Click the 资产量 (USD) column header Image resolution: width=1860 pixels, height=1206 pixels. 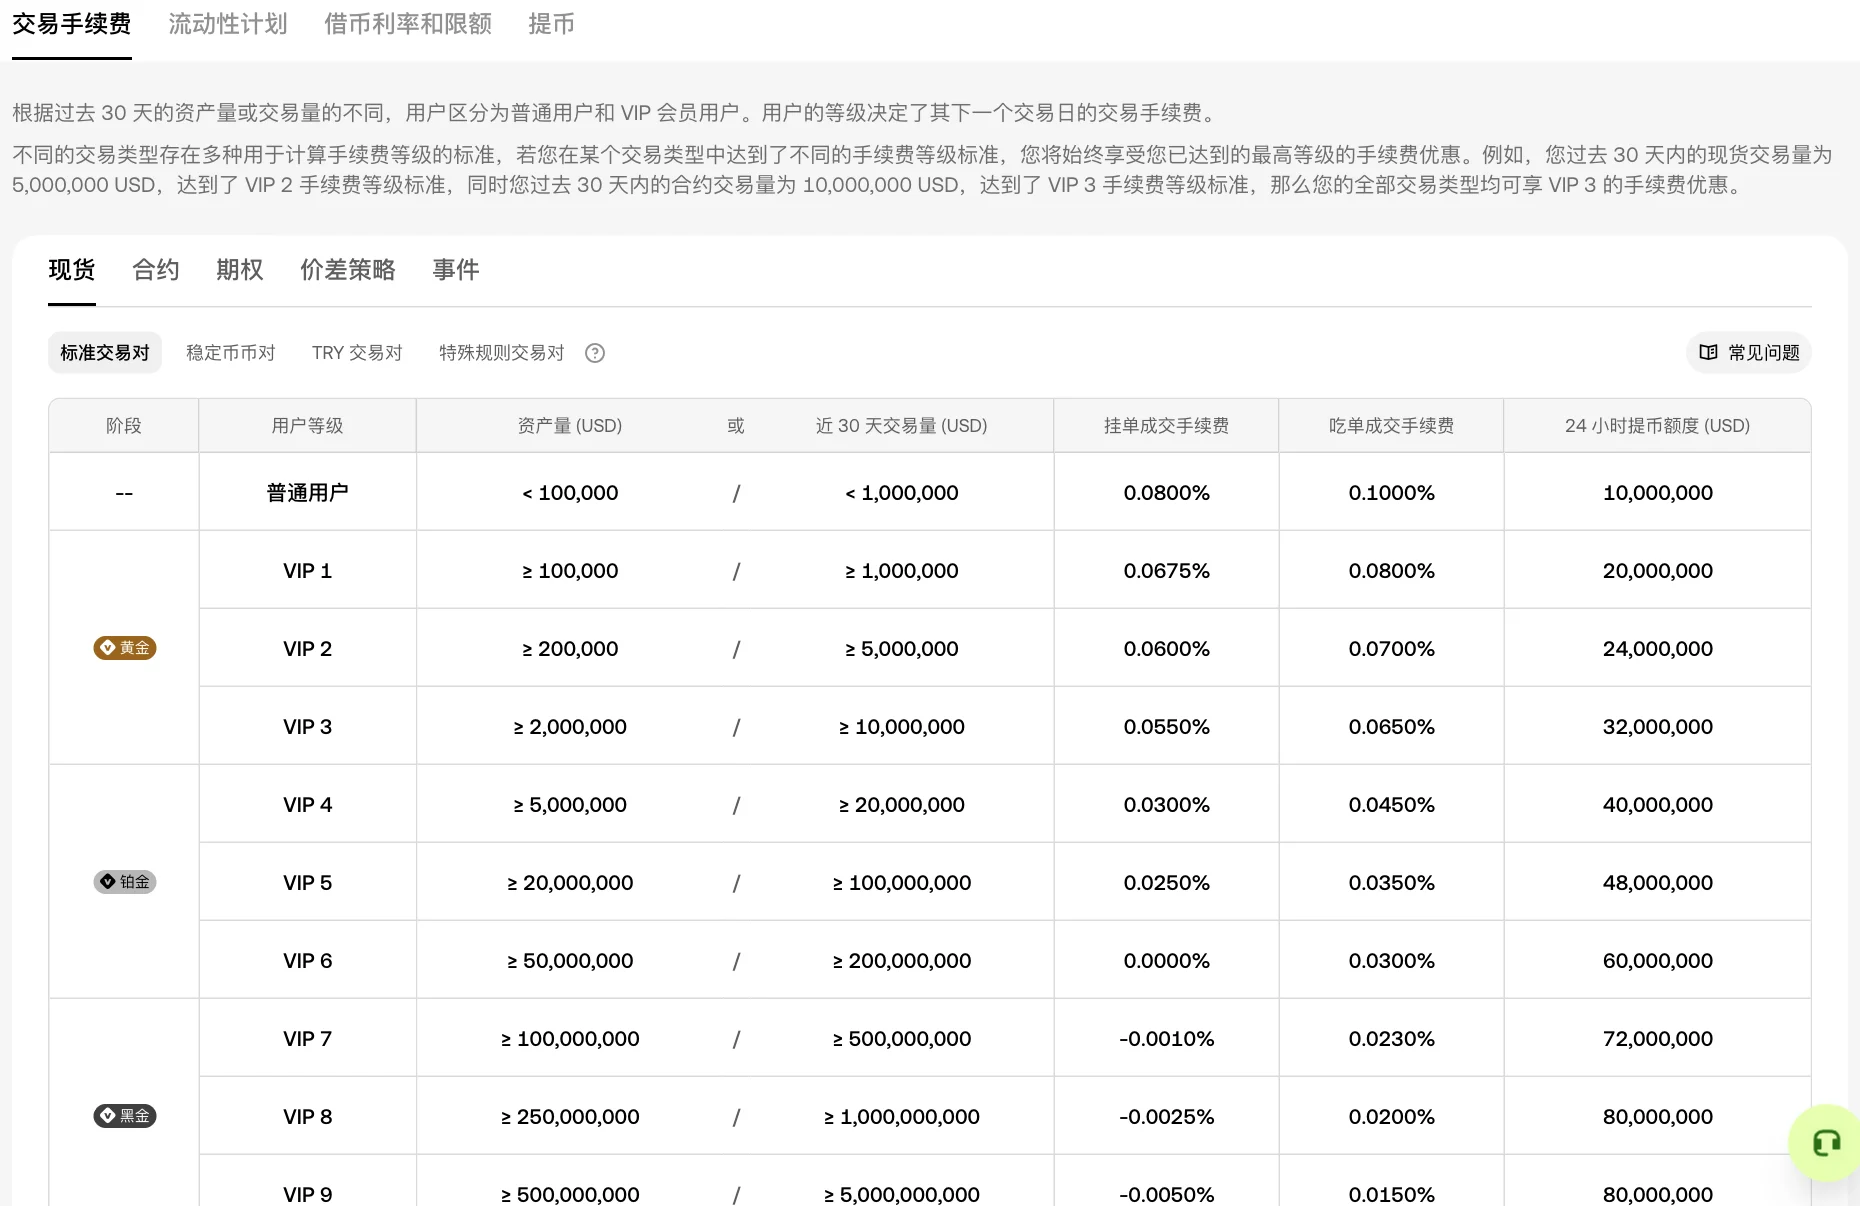pos(570,426)
